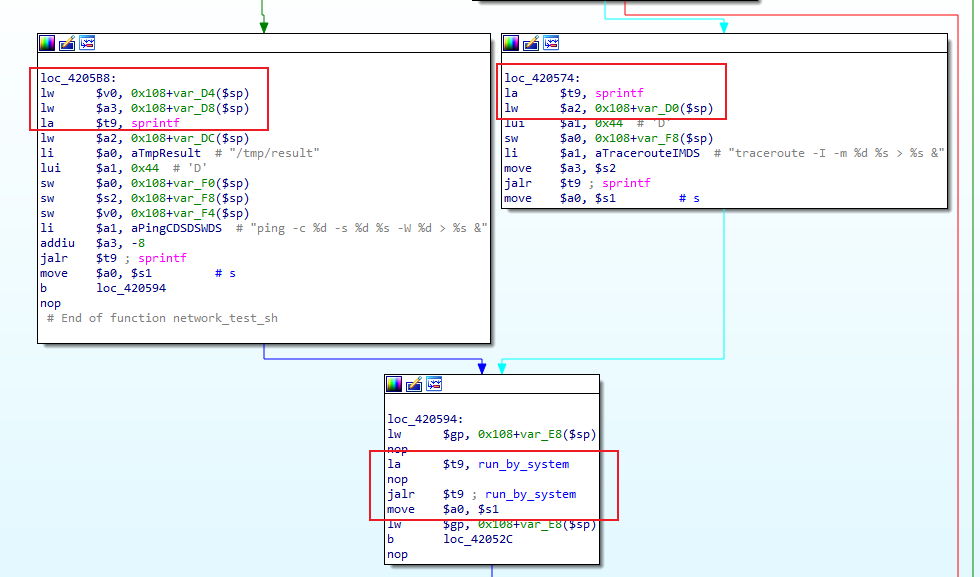The image size is (980, 577).
Task: Click run_by_system in the la $t9 line
Action: click(x=524, y=464)
